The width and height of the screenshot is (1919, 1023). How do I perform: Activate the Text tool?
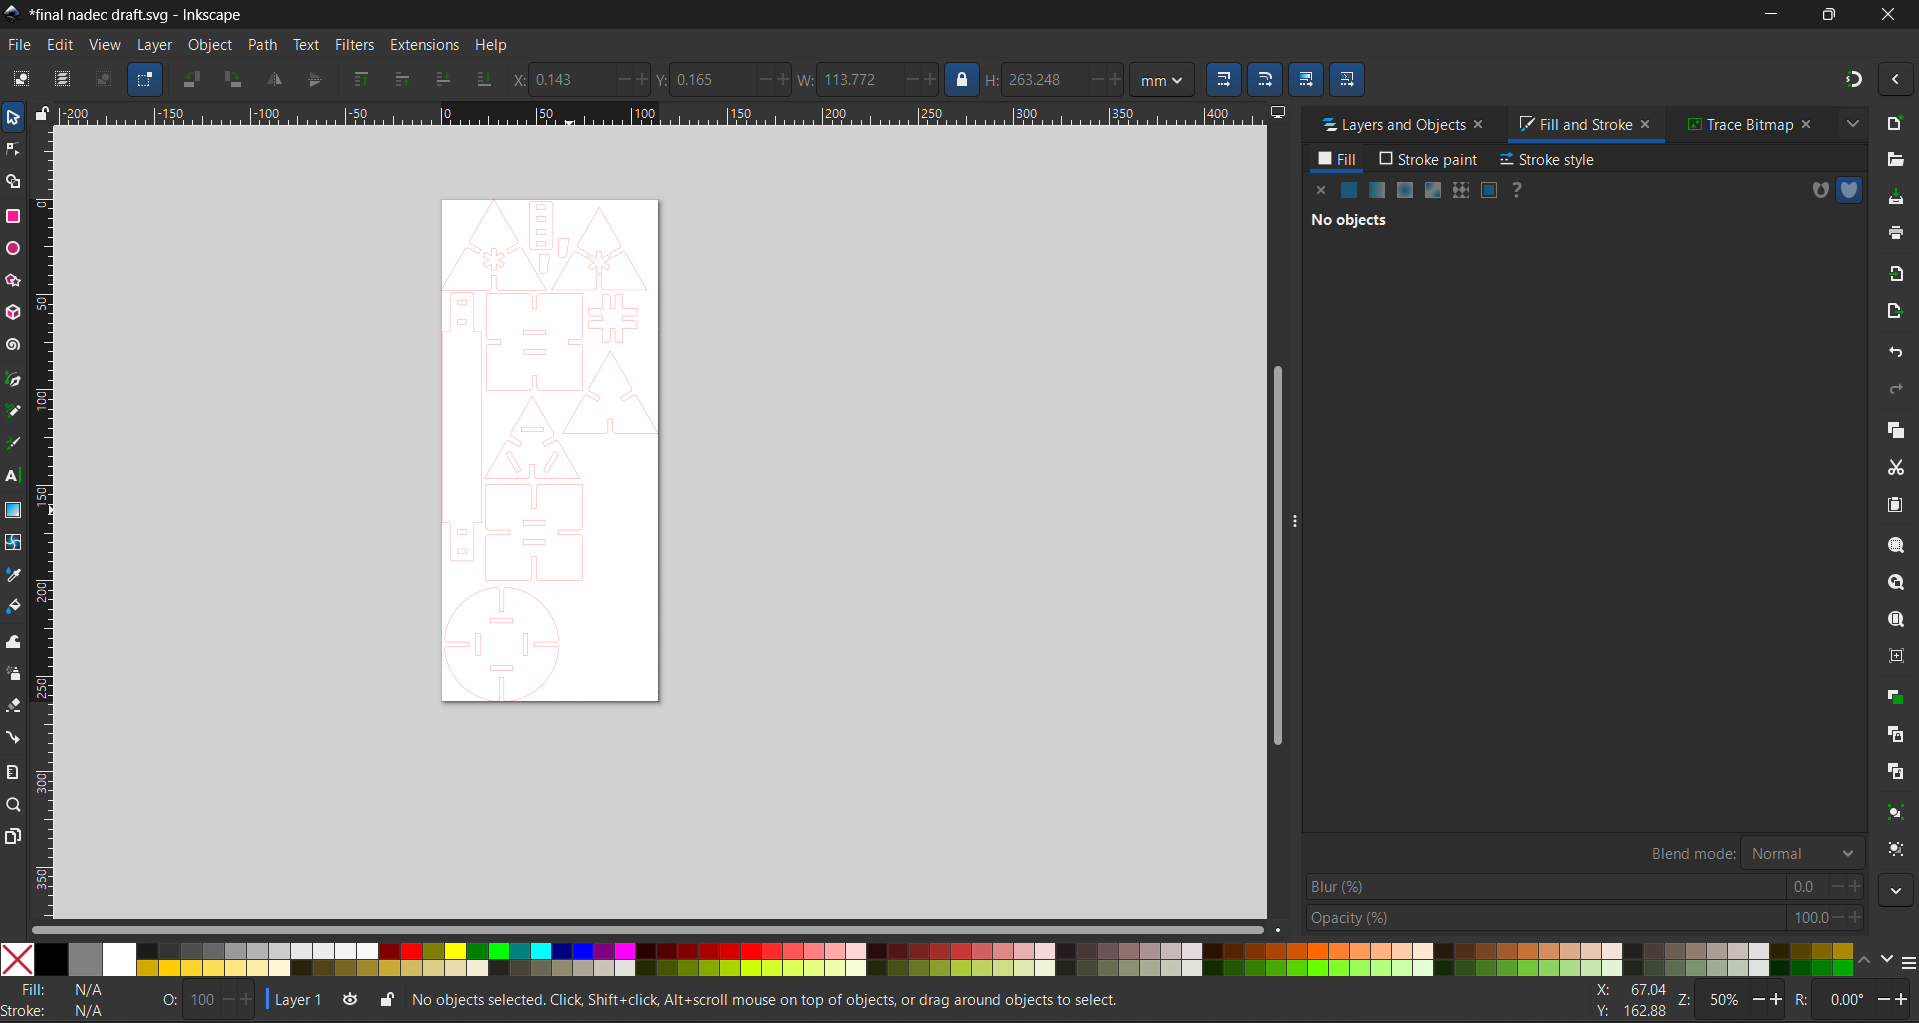pos(13,477)
